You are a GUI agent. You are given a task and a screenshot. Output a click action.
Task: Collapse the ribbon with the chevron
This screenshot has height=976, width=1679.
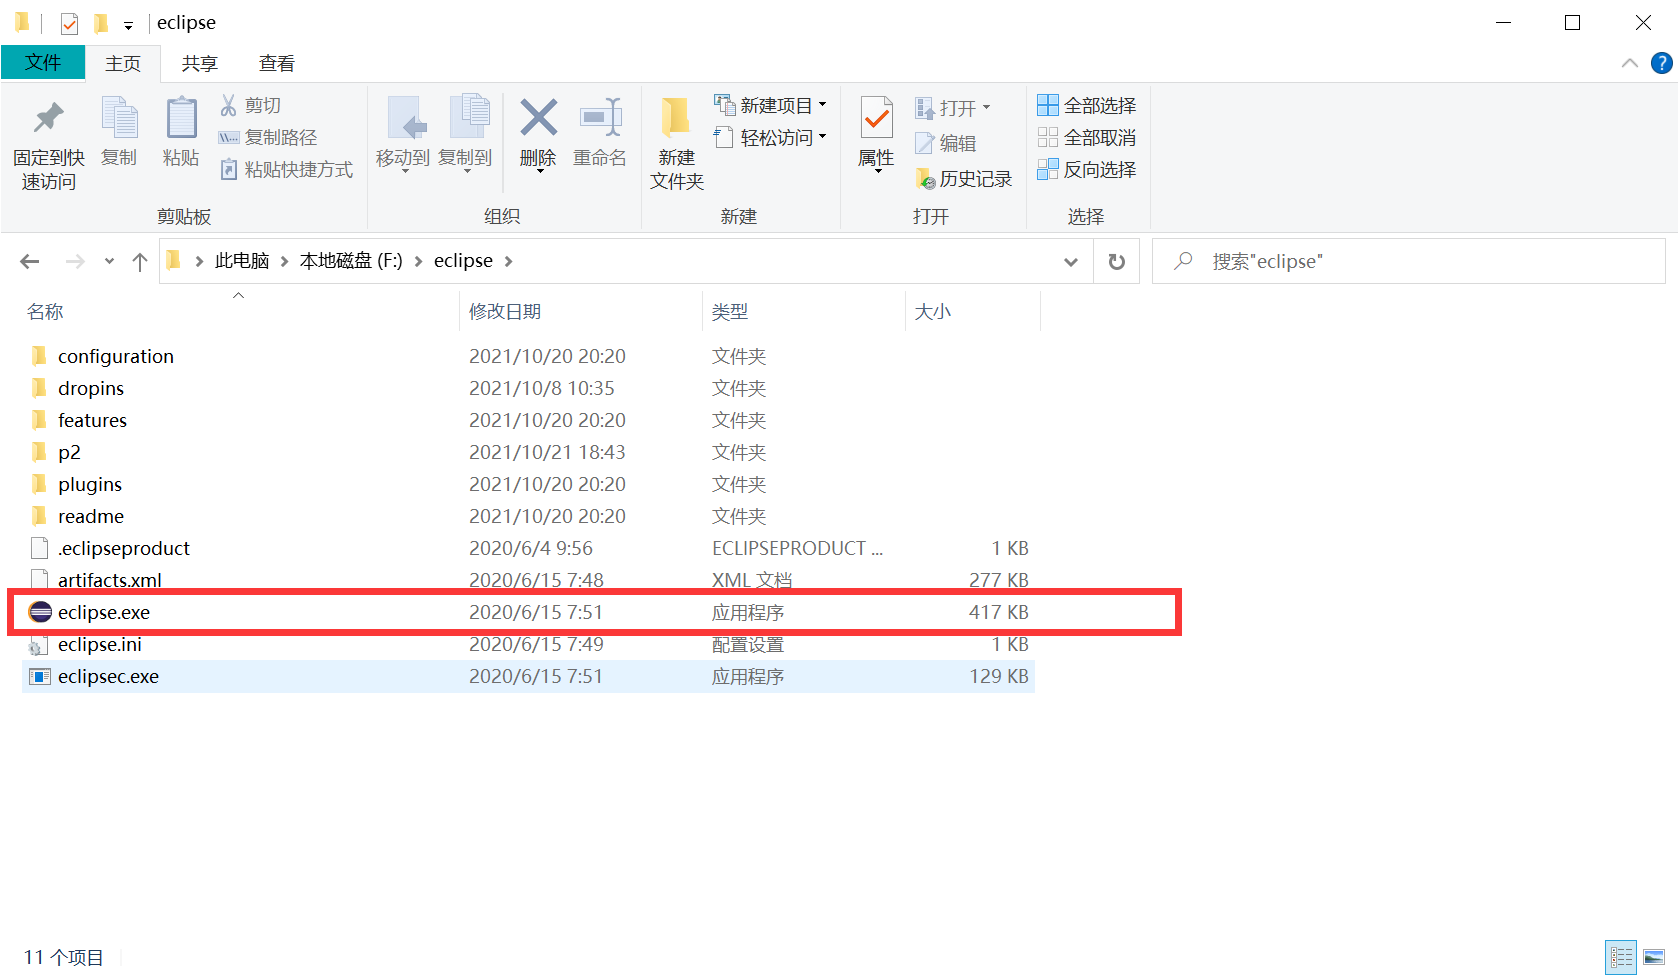point(1630,63)
